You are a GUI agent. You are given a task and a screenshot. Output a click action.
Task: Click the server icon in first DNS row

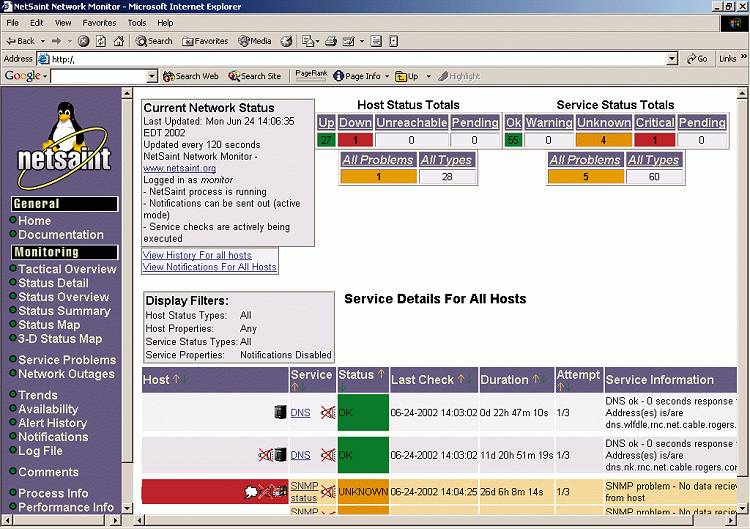(280, 412)
